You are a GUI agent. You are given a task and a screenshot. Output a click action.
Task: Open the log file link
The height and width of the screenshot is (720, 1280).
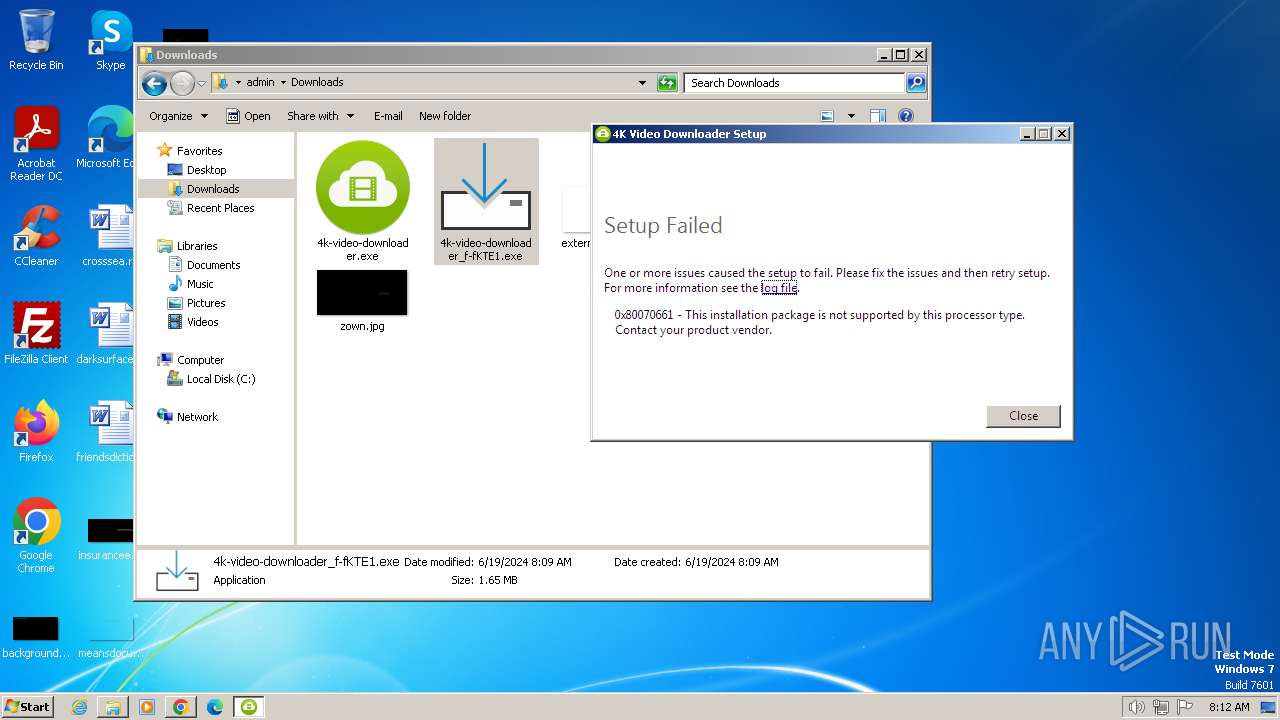pos(779,288)
